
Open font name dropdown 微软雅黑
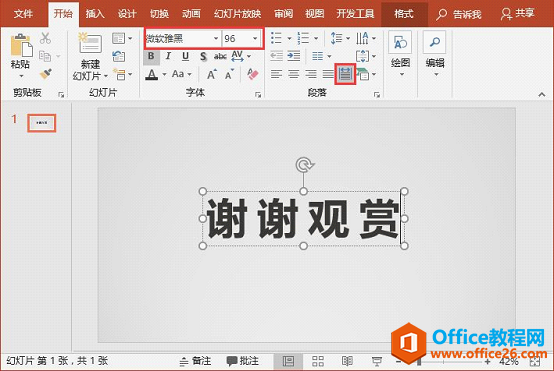point(216,38)
